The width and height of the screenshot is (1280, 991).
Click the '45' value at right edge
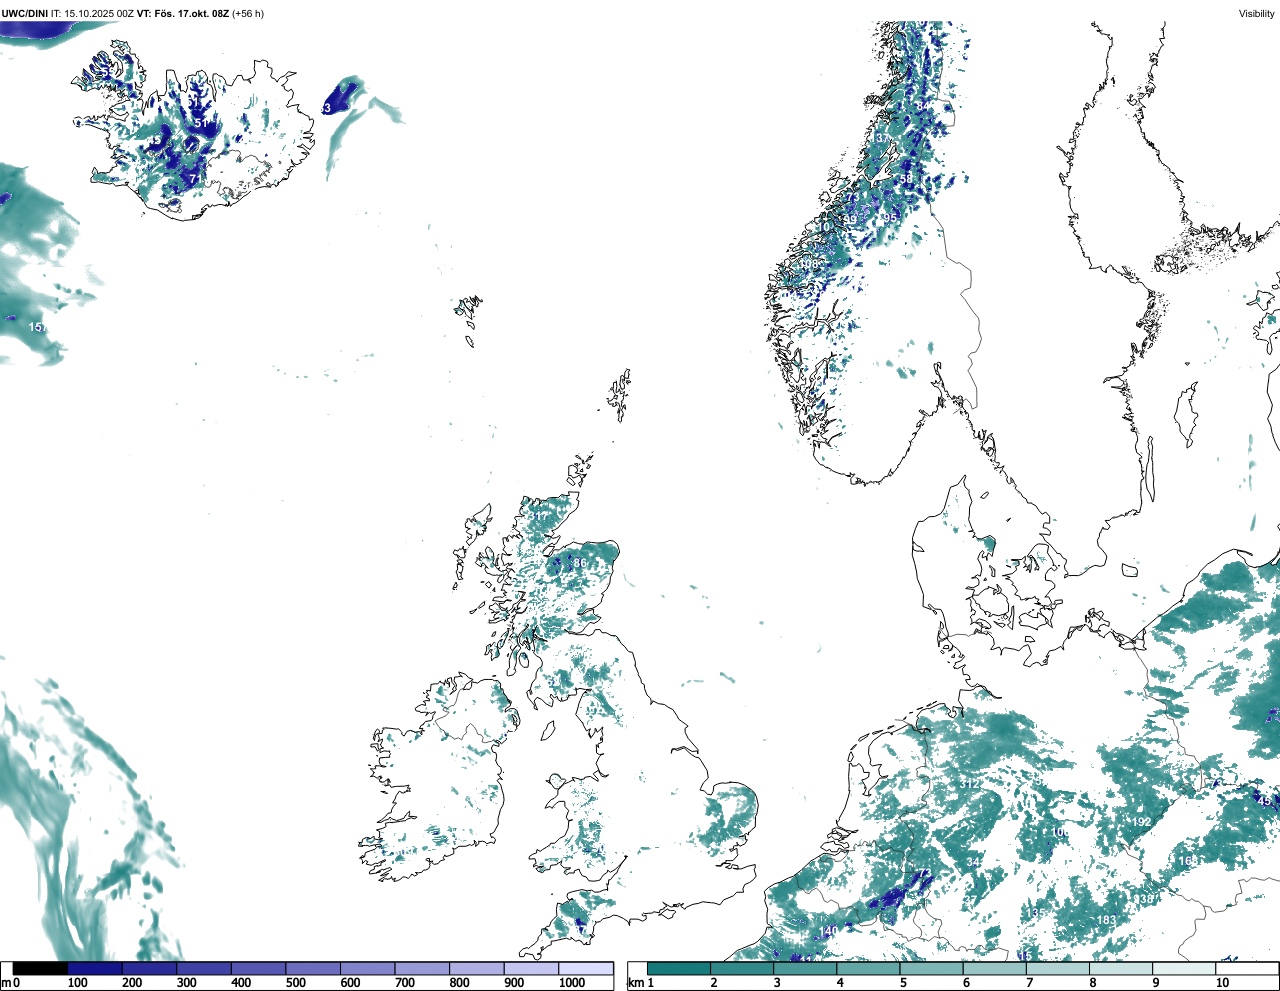[x=1265, y=801]
